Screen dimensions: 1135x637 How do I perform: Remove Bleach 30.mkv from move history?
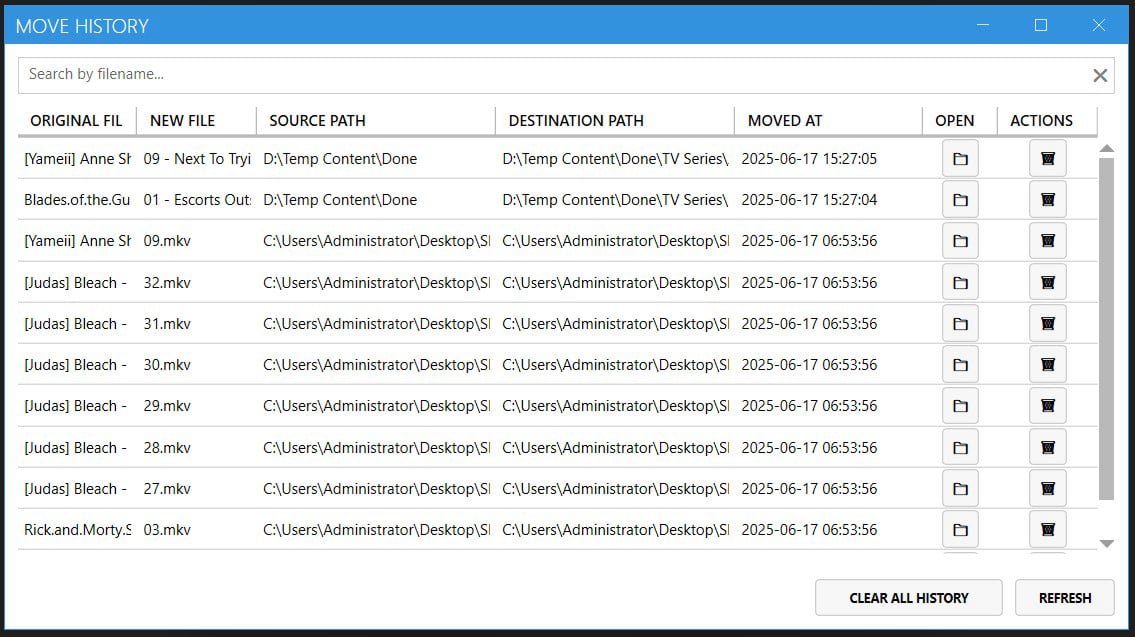pyautogui.click(x=1047, y=364)
